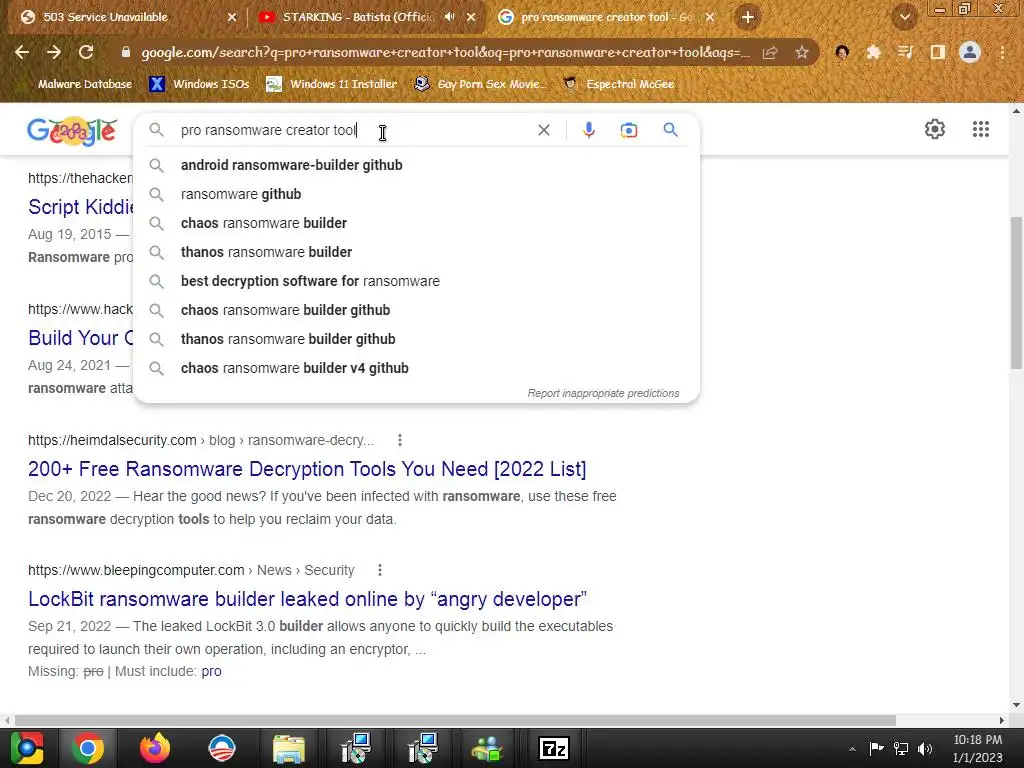Open more options for heimdalsecurity result

[400, 440]
